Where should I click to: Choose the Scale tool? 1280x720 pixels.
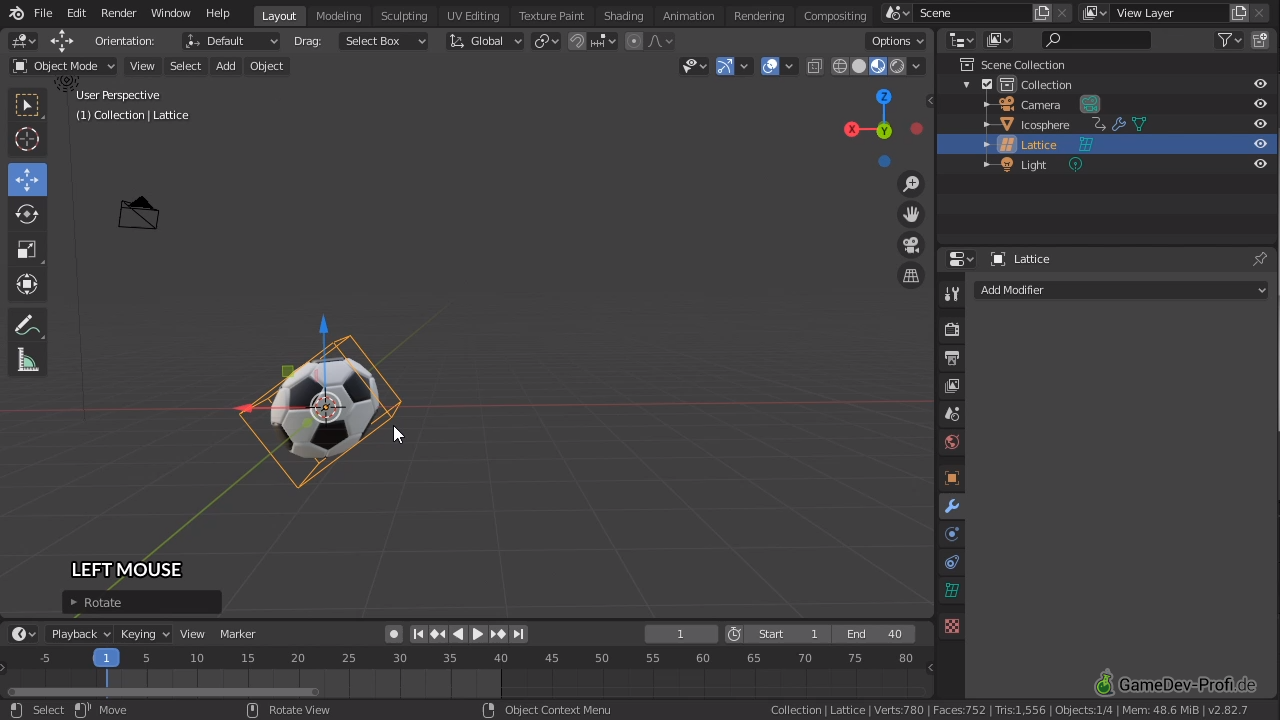click(x=27, y=250)
